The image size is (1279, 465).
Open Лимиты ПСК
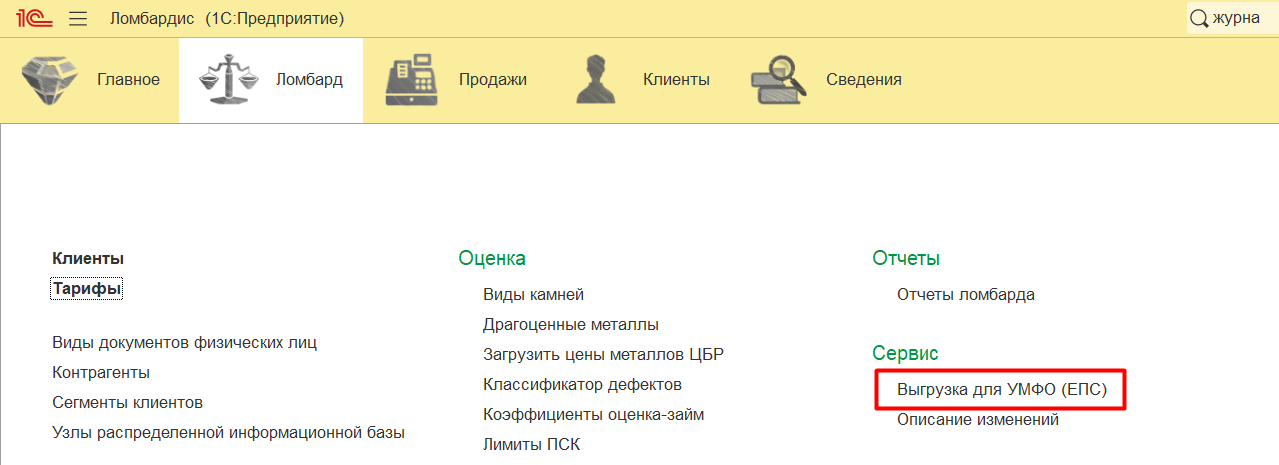click(x=531, y=444)
